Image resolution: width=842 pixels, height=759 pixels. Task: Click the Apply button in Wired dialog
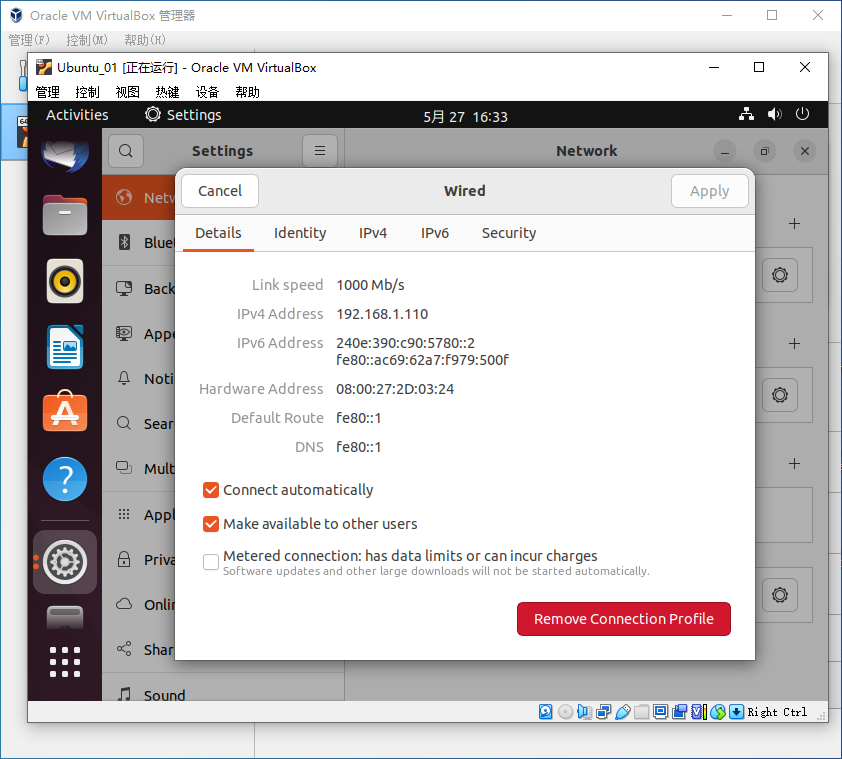point(709,191)
